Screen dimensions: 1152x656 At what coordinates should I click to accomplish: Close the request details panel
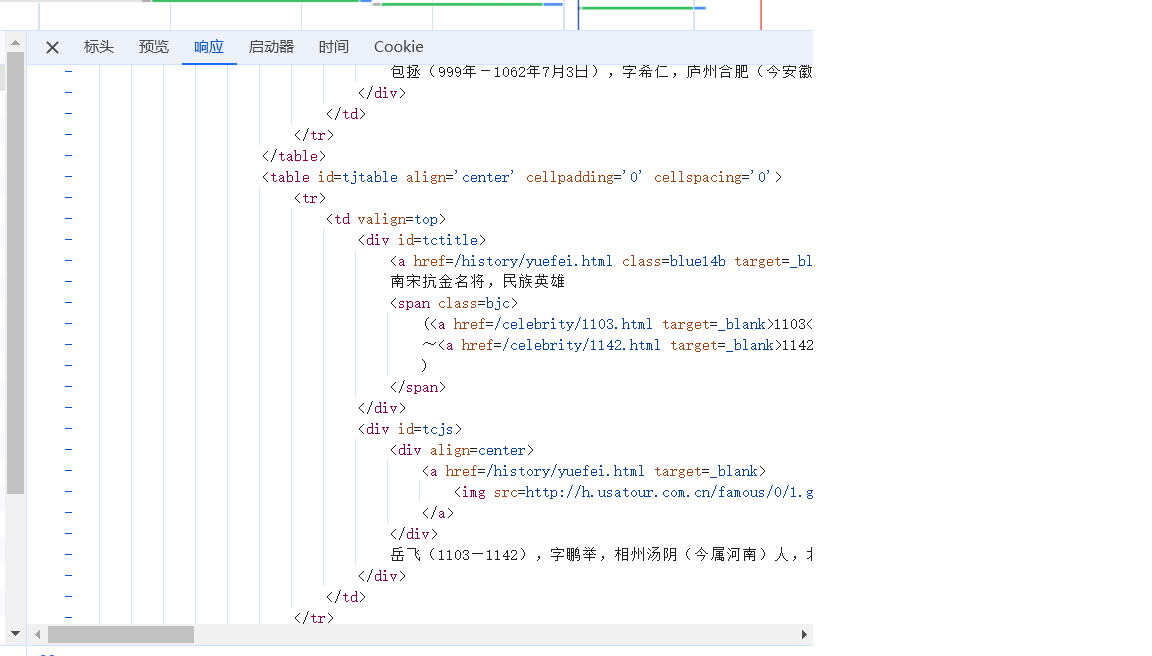(x=52, y=47)
